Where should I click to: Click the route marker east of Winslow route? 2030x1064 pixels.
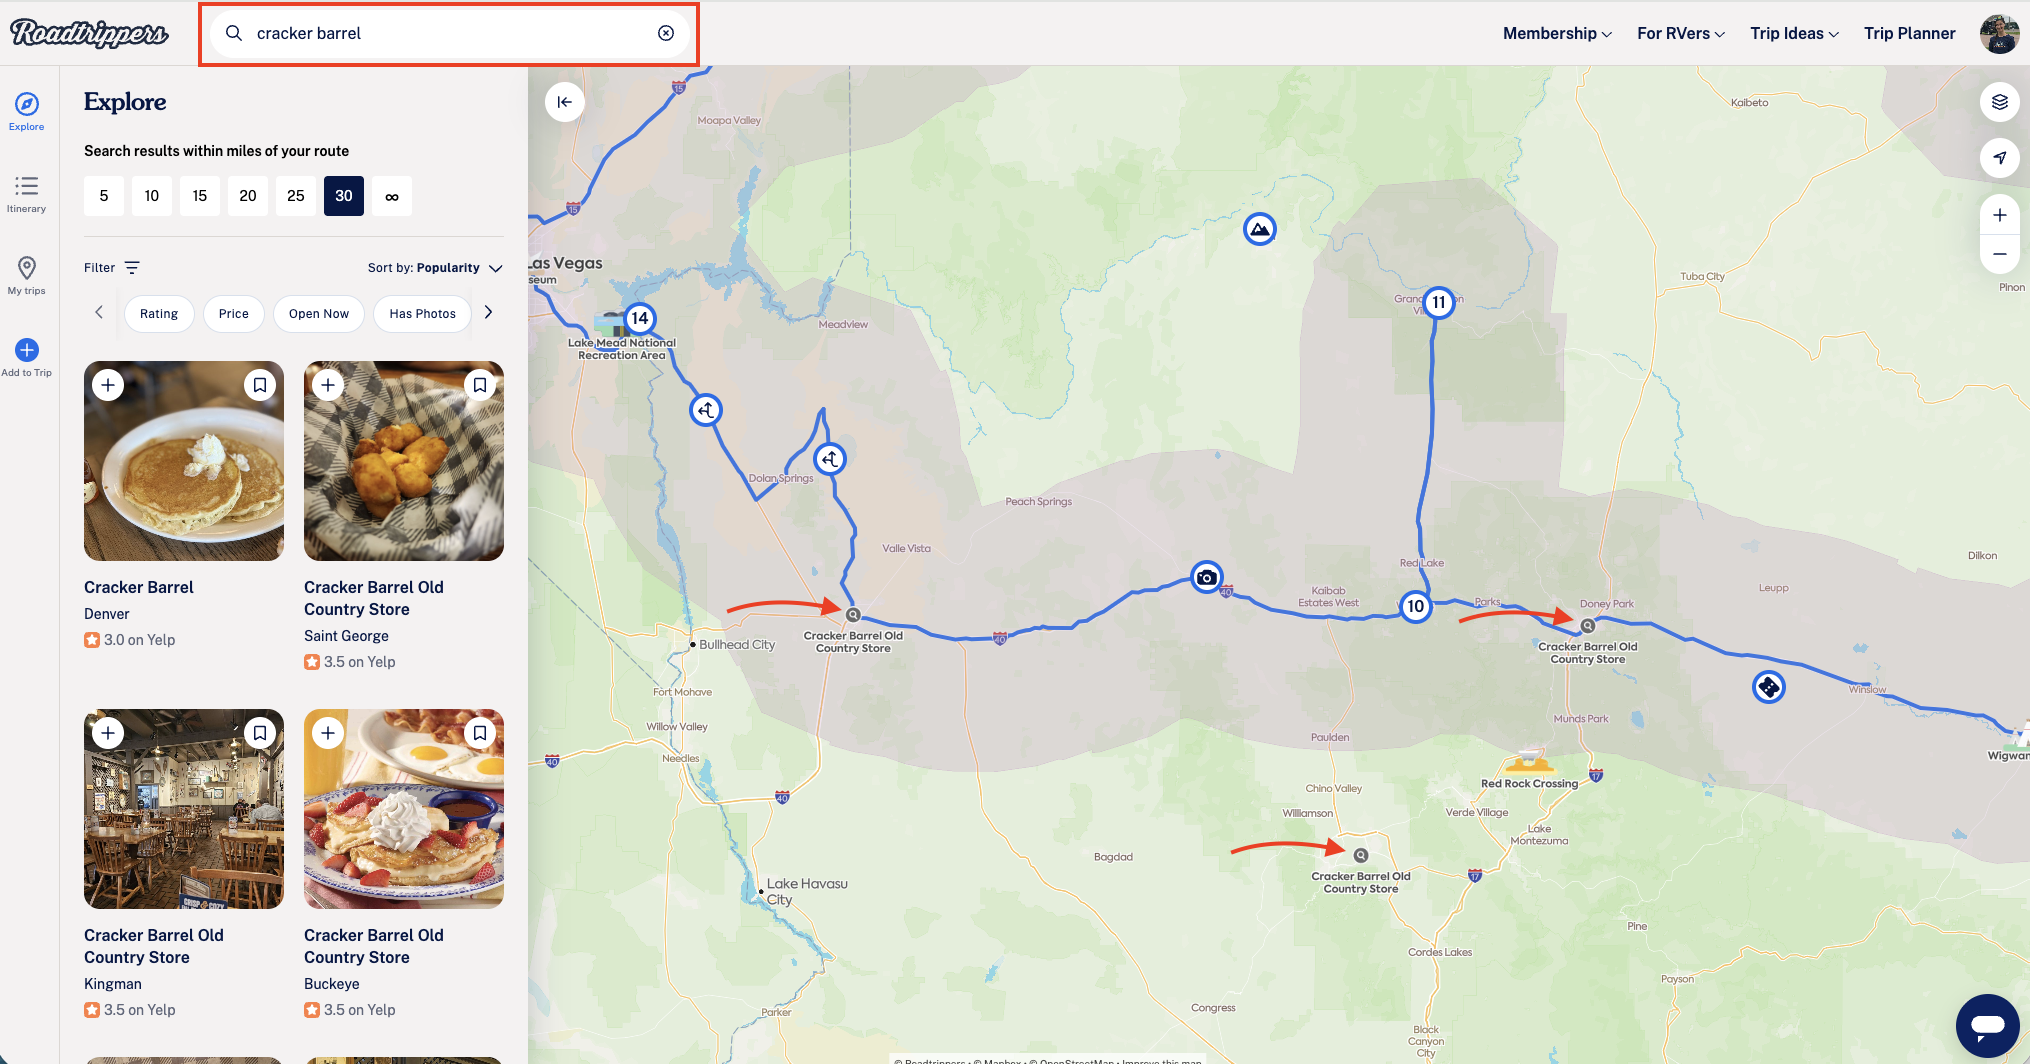pyautogui.click(x=1769, y=687)
